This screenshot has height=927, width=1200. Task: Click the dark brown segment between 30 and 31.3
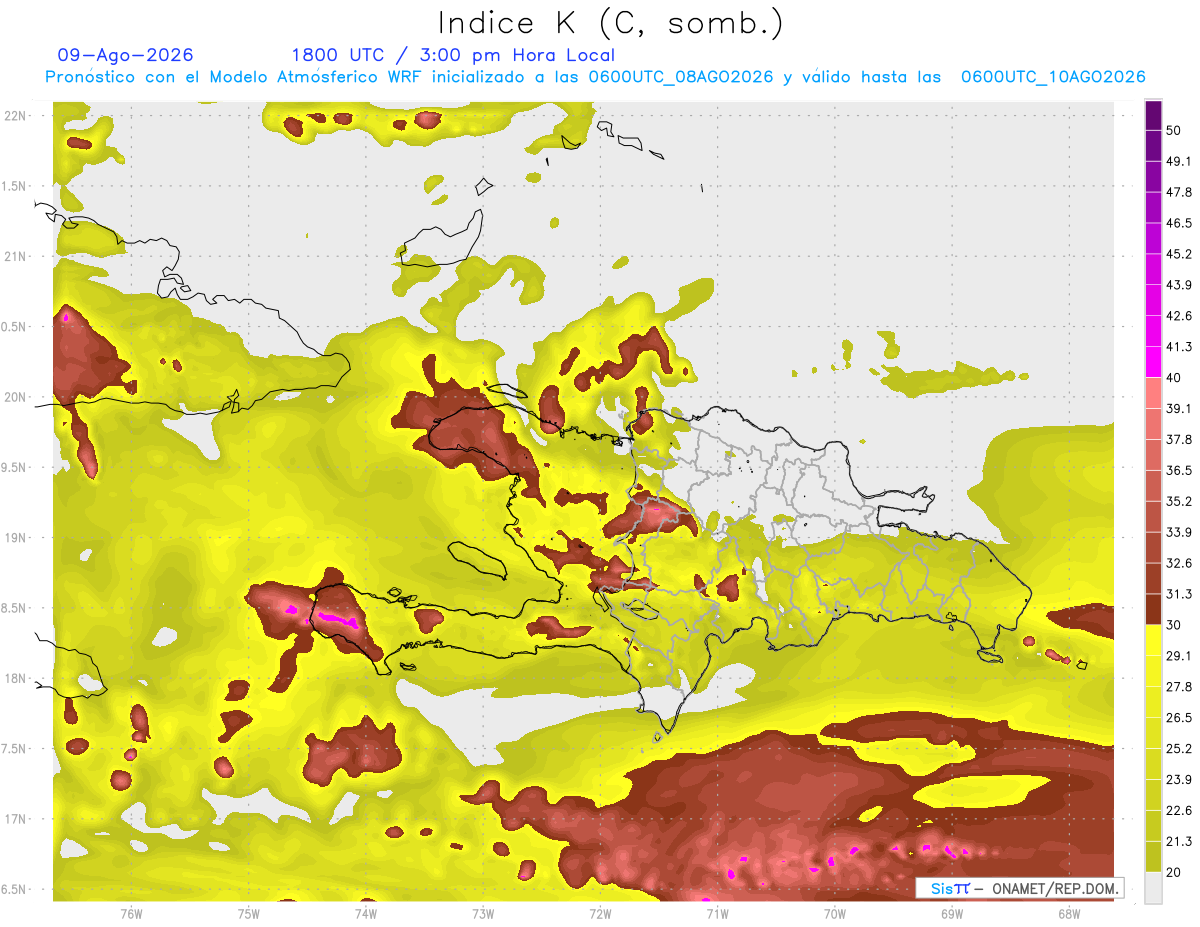[x=1154, y=610]
